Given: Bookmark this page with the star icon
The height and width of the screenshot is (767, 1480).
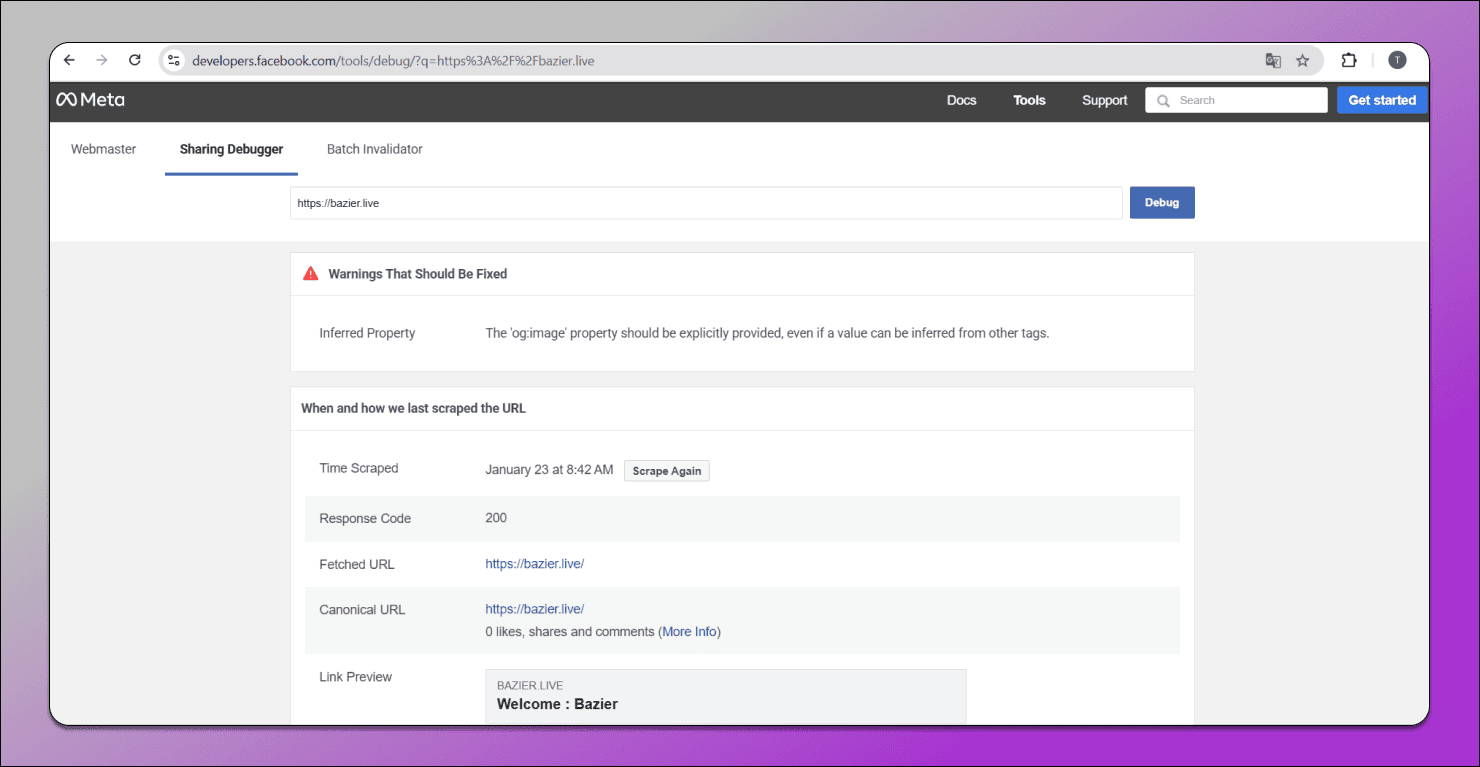Looking at the screenshot, I should coord(1303,60).
